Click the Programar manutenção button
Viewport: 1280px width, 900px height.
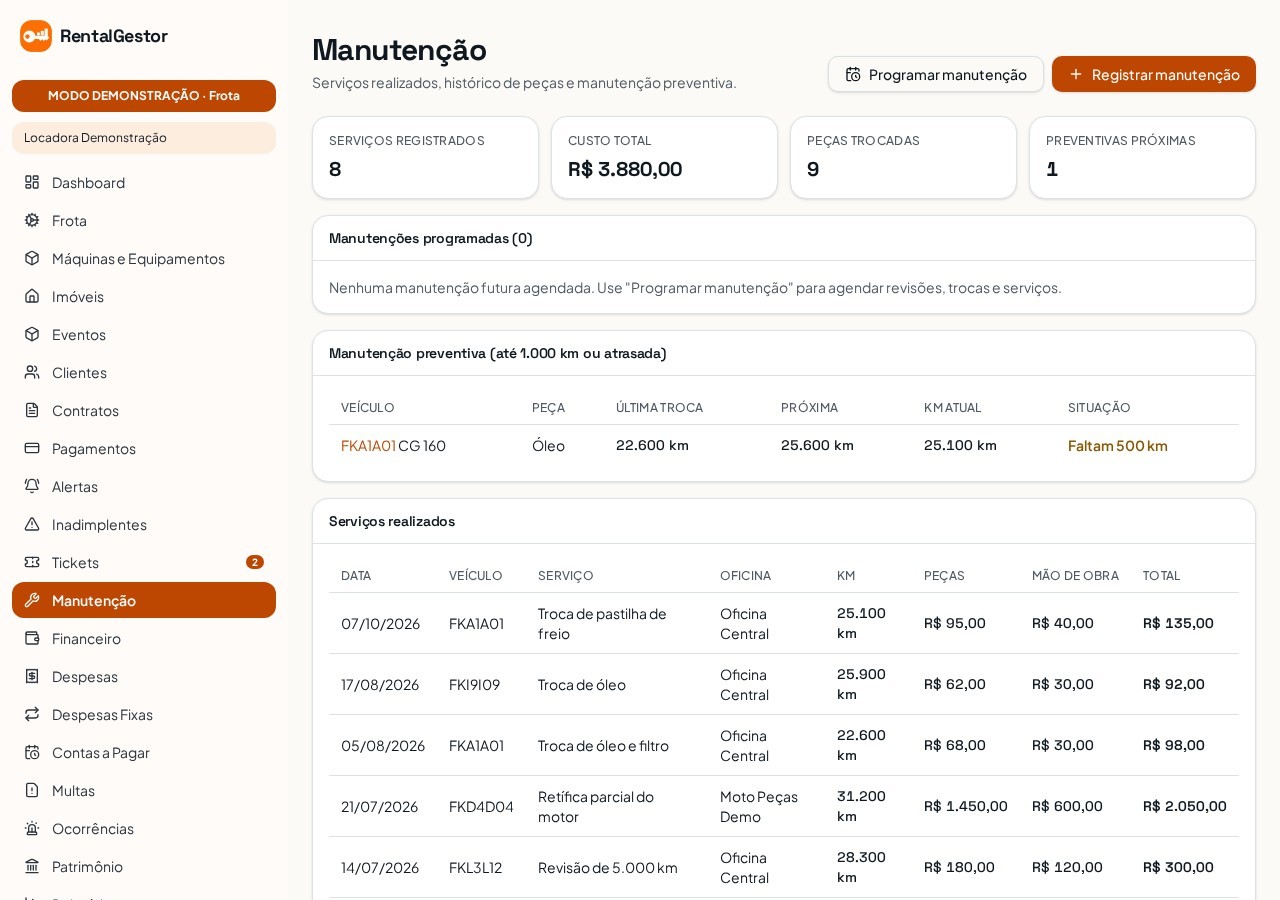click(936, 74)
